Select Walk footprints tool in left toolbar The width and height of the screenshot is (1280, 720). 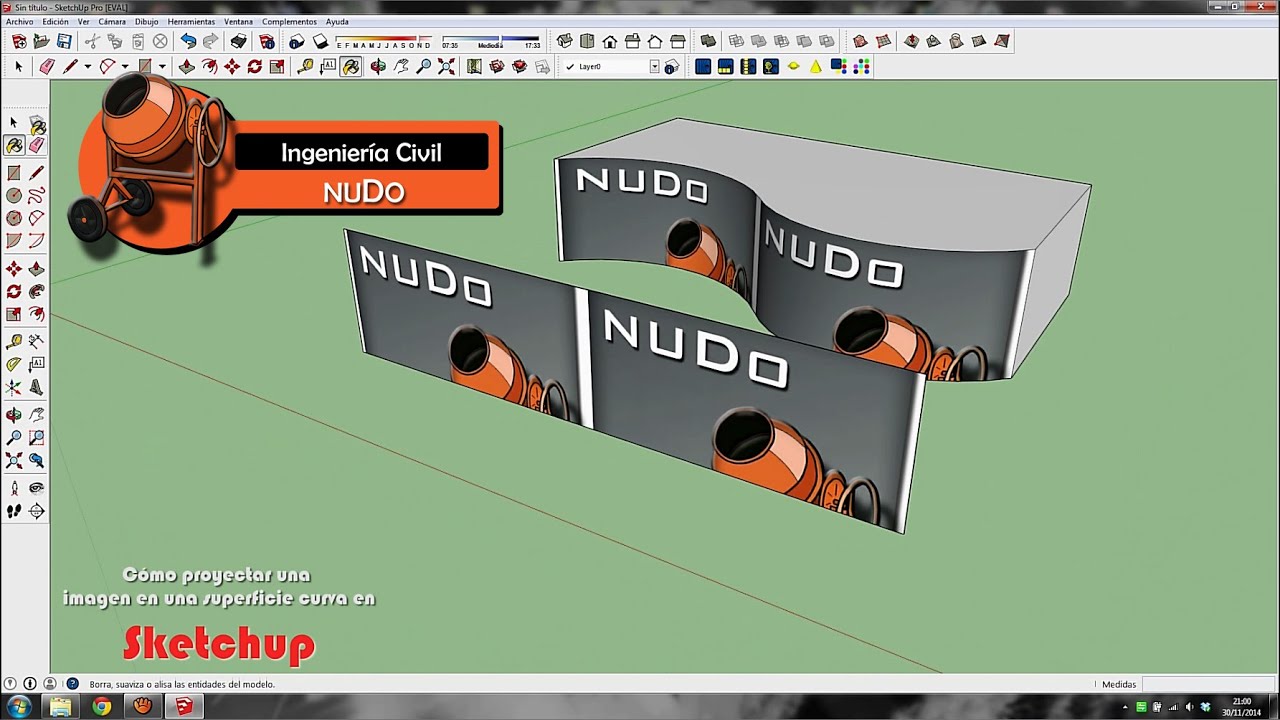click(14, 510)
